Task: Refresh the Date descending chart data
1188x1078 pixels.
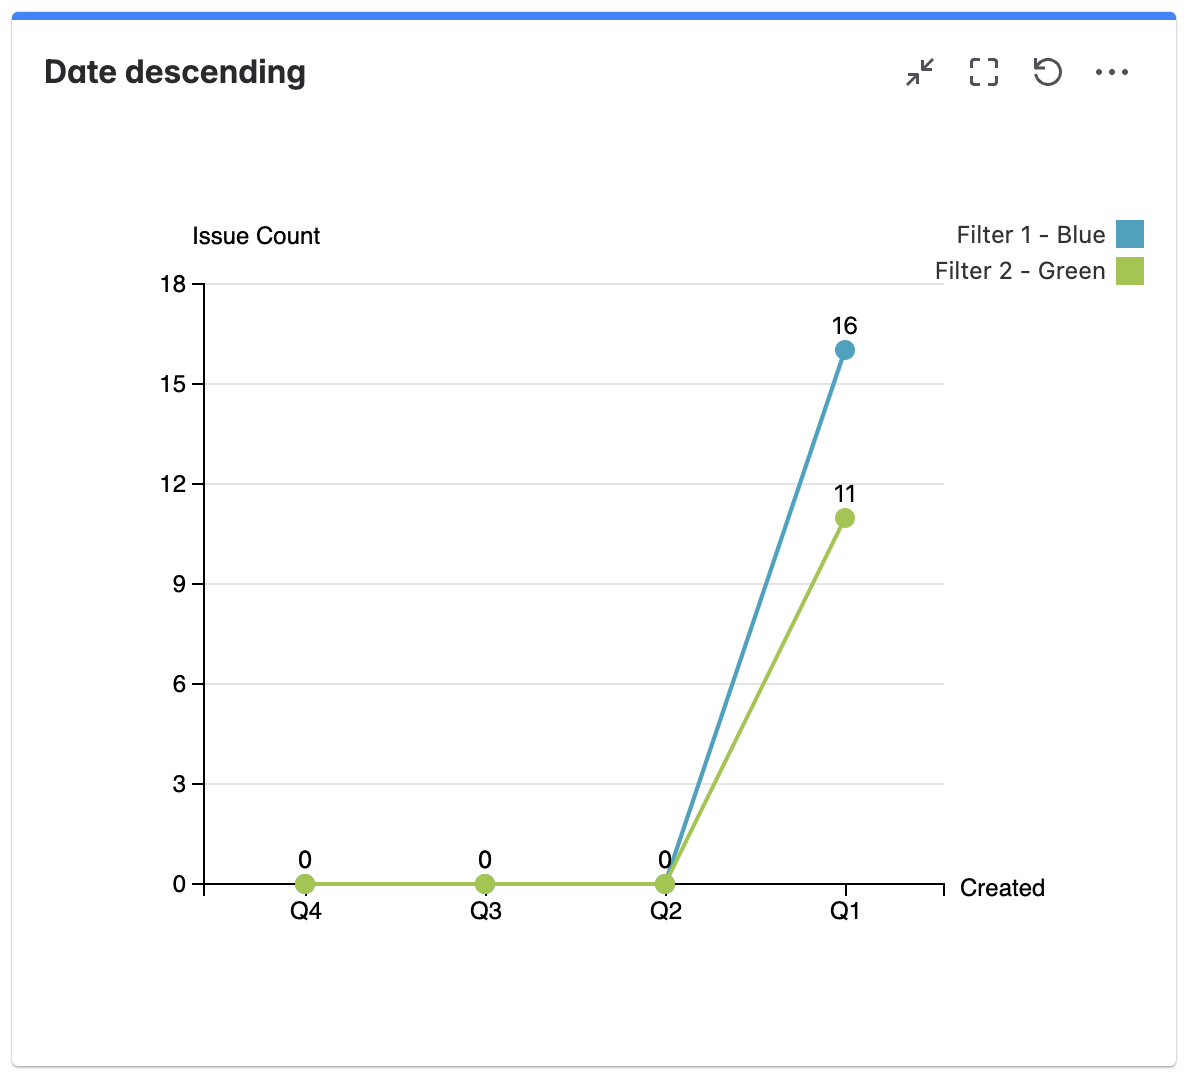Action: [x=1047, y=72]
